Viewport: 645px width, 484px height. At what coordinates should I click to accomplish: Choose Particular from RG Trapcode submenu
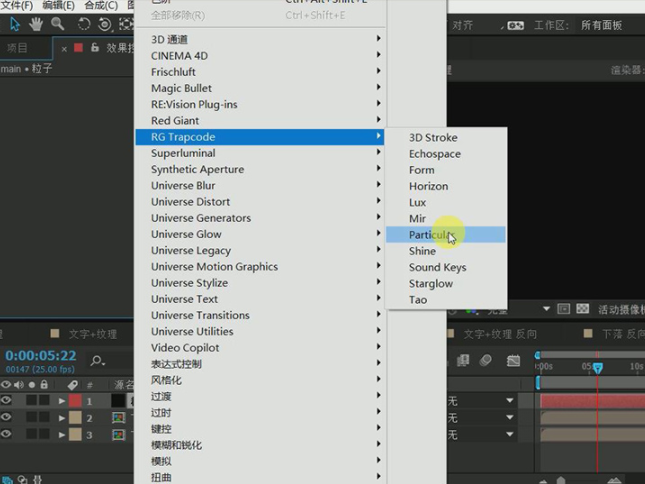[445, 235]
